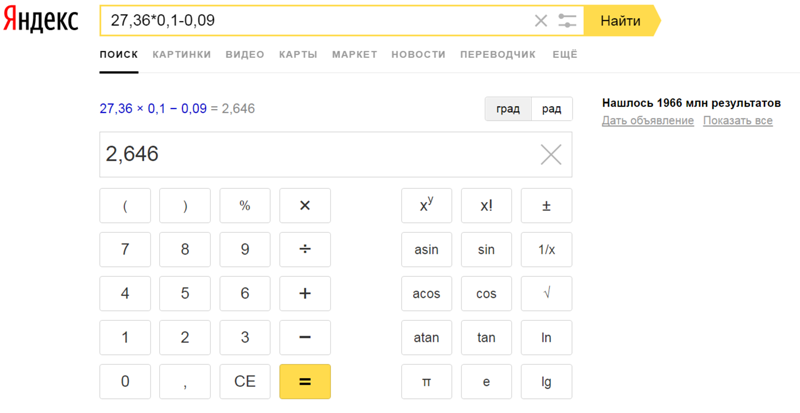
Task: Clear the calculator display with the X
Action: tap(551, 154)
